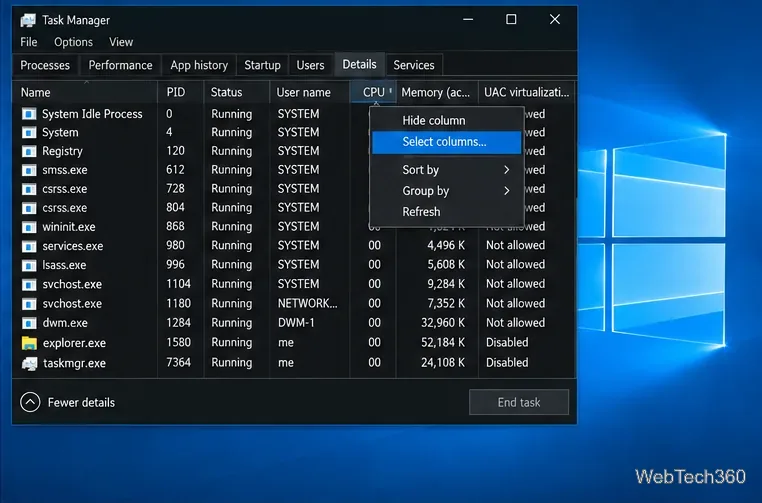Click the smss.exe process icon
The image size is (762, 503).
[x=29, y=171]
